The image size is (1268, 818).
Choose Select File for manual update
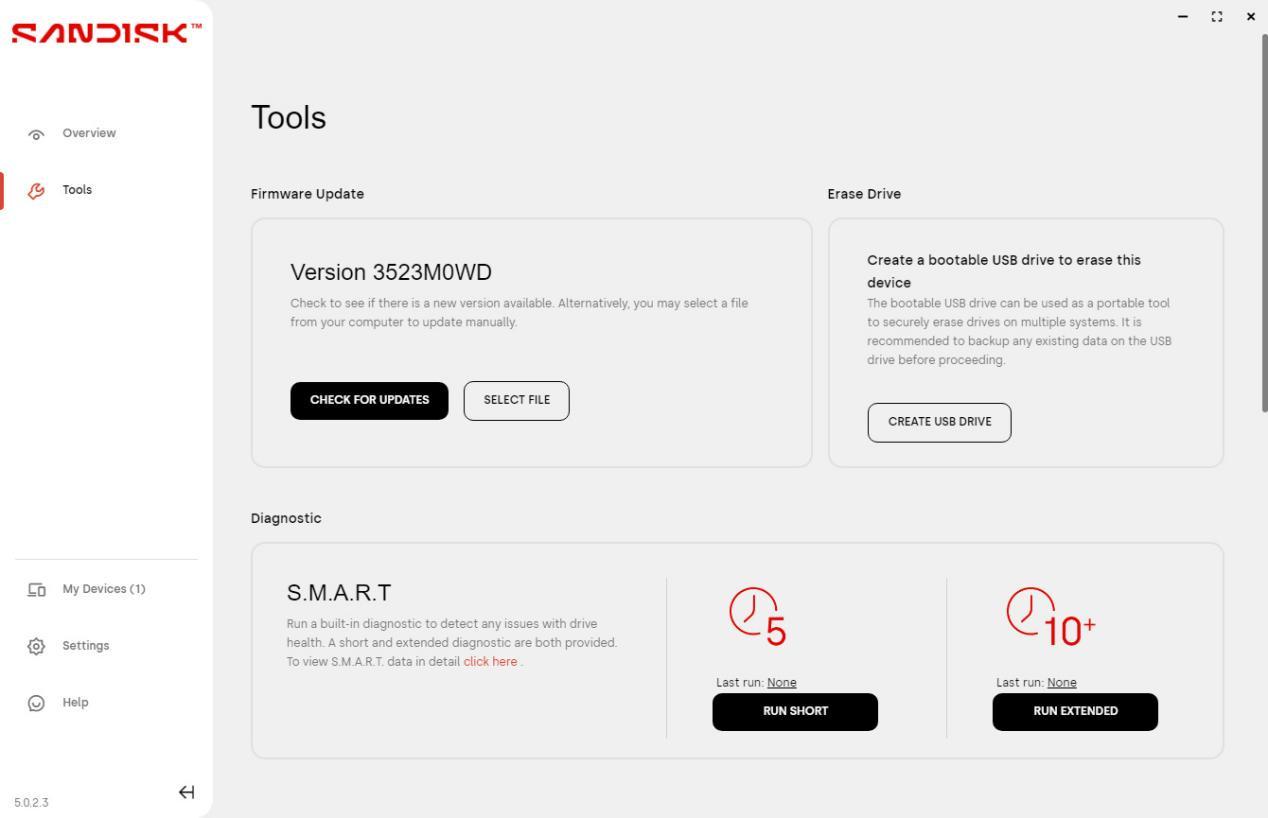(x=517, y=400)
